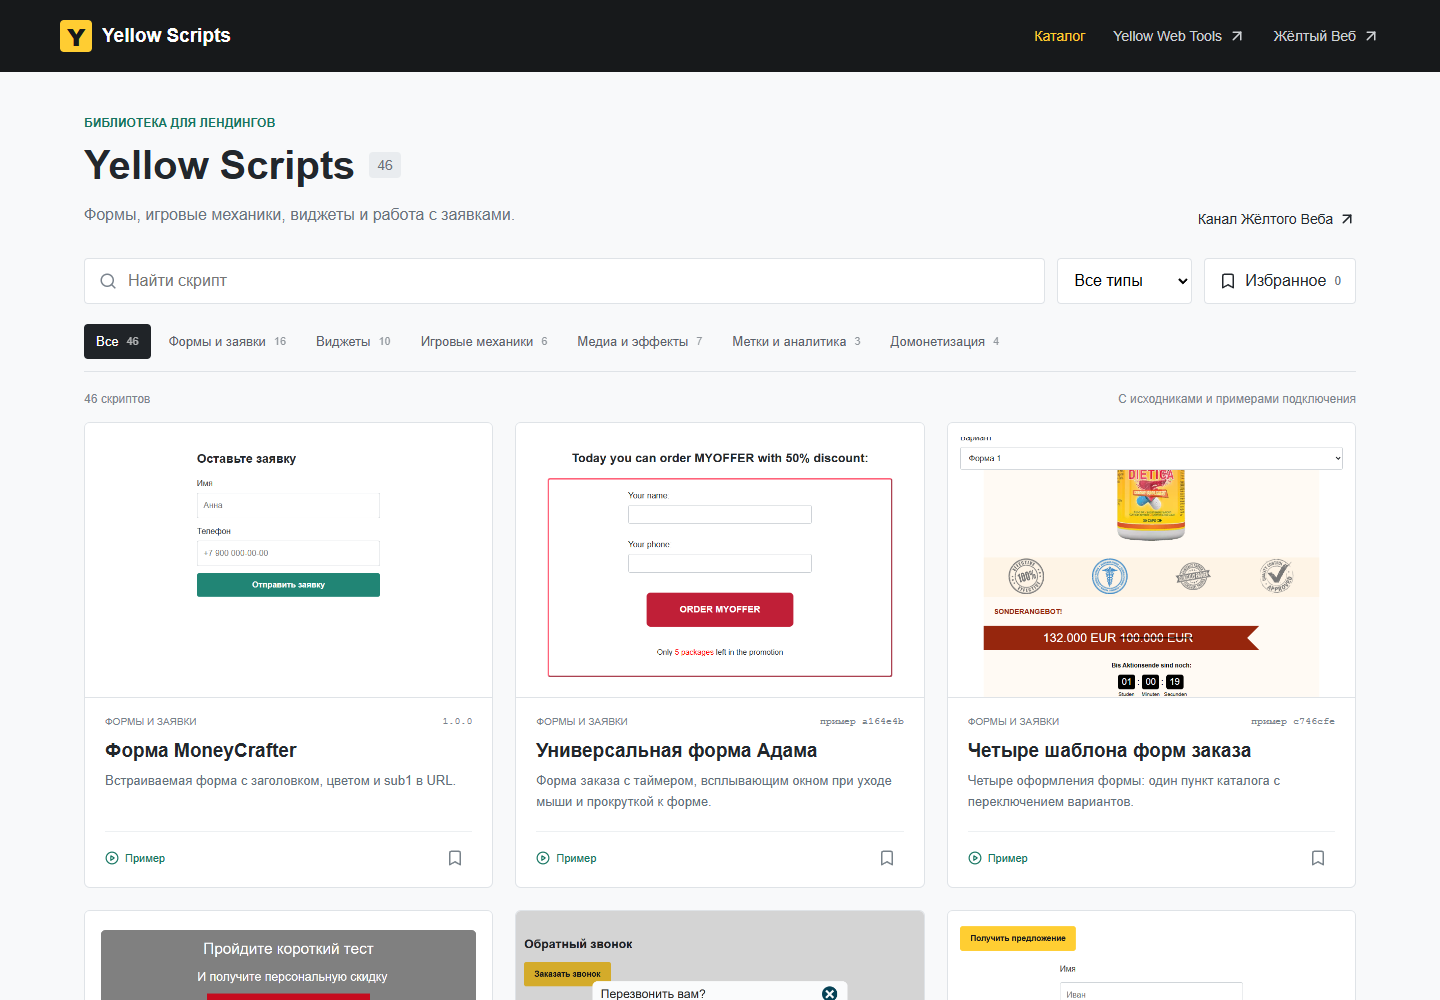Viewport: 1440px width, 1000px height.
Task: Close the Перезвонить вам popup
Action: (829, 993)
